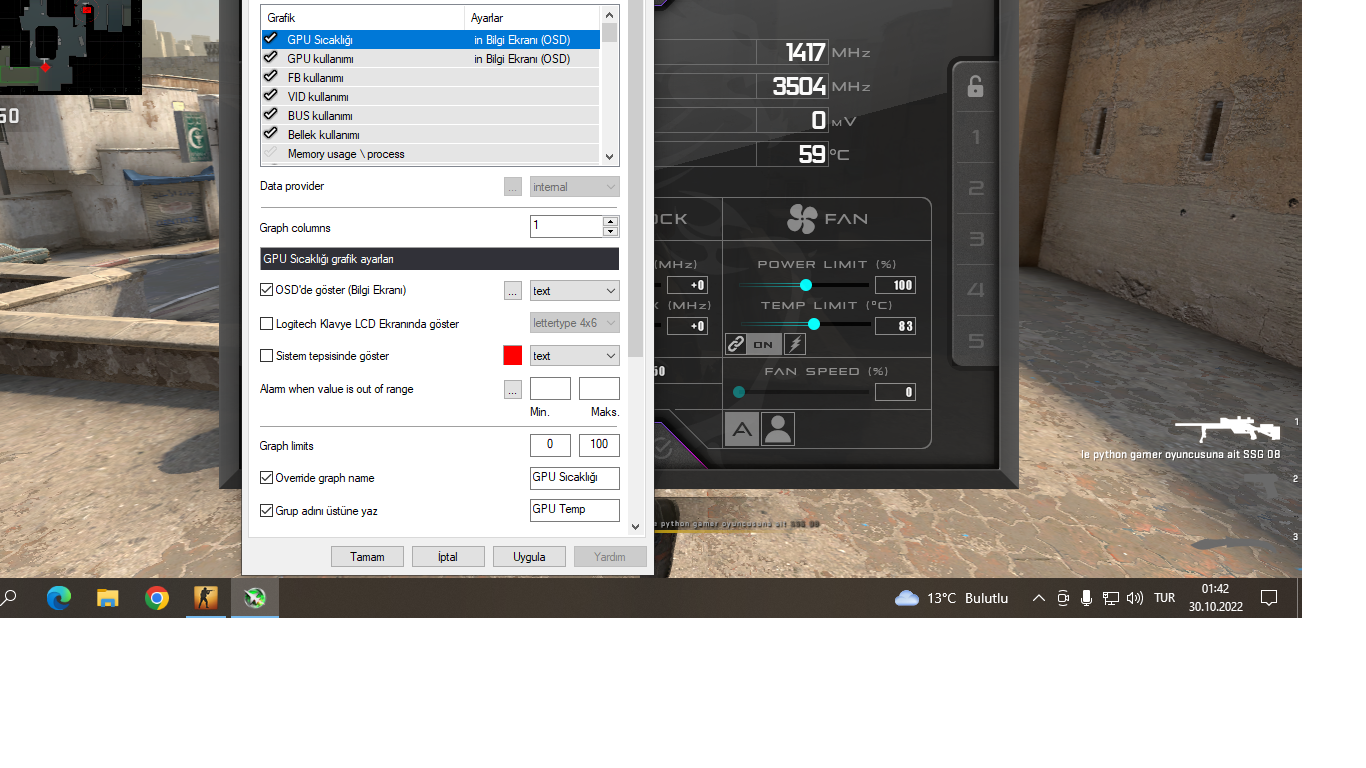This screenshot has height=768, width=1366.
Task: Click the Fan Speed slider handle
Action: pos(739,392)
